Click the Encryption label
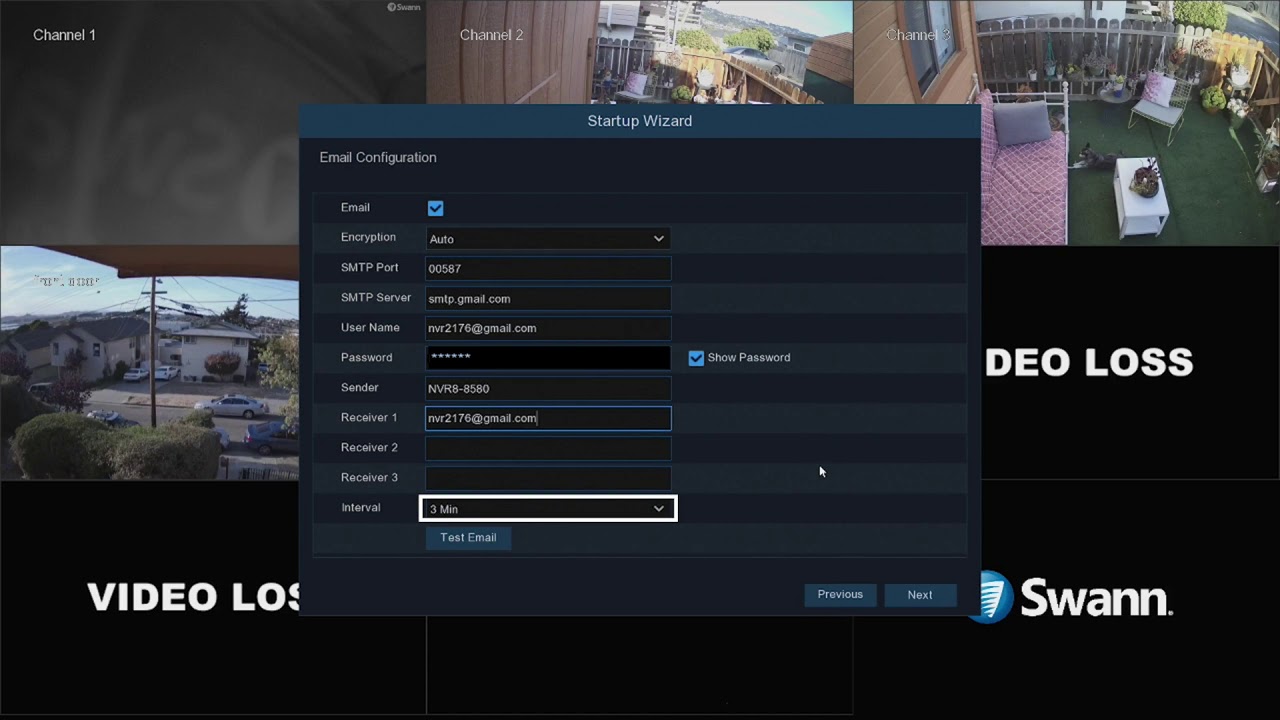Screen dimensions: 1280x720 (368, 238)
